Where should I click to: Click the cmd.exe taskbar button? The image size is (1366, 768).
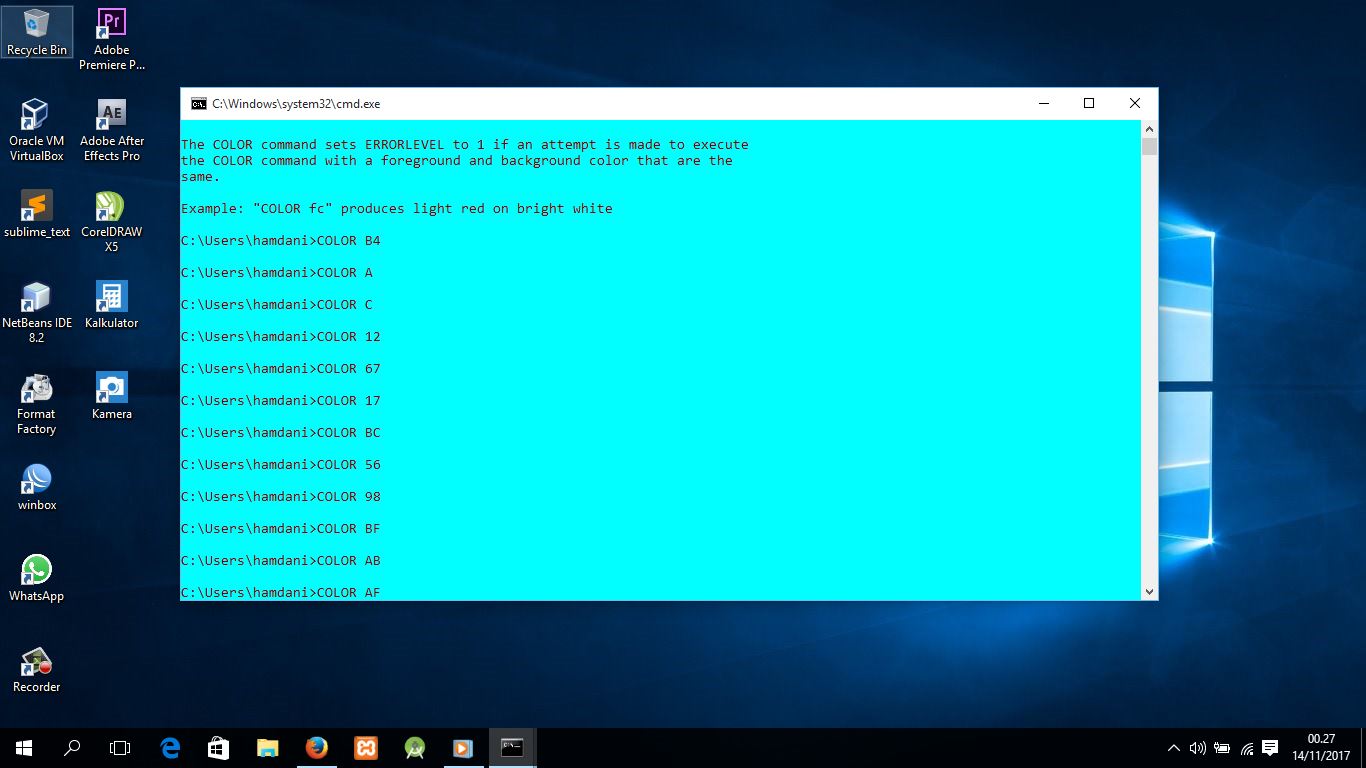pyautogui.click(x=512, y=748)
